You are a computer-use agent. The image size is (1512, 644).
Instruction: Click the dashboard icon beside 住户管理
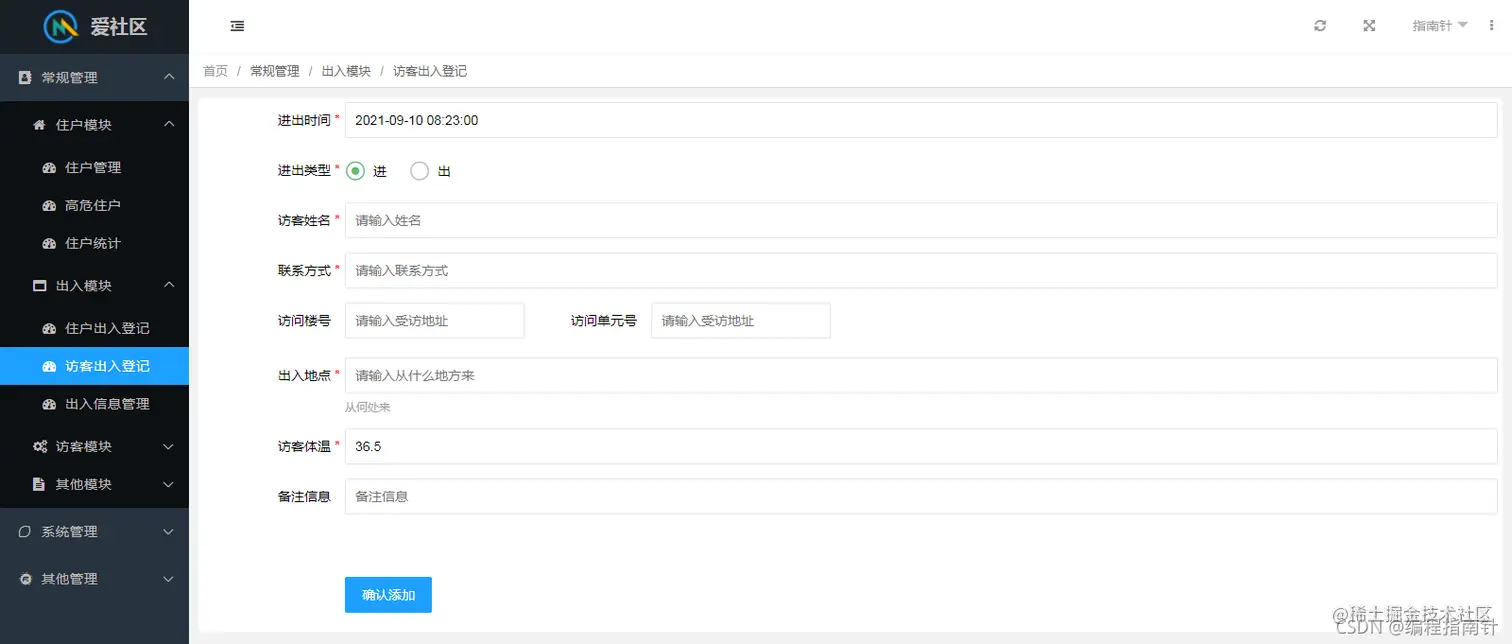click(49, 168)
